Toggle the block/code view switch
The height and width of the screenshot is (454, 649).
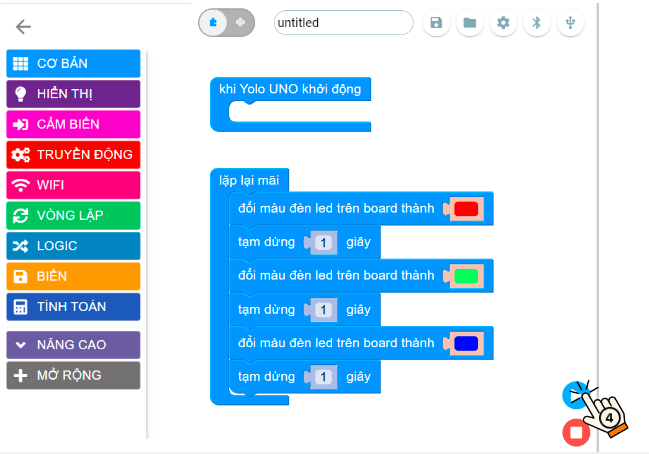(x=228, y=23)
